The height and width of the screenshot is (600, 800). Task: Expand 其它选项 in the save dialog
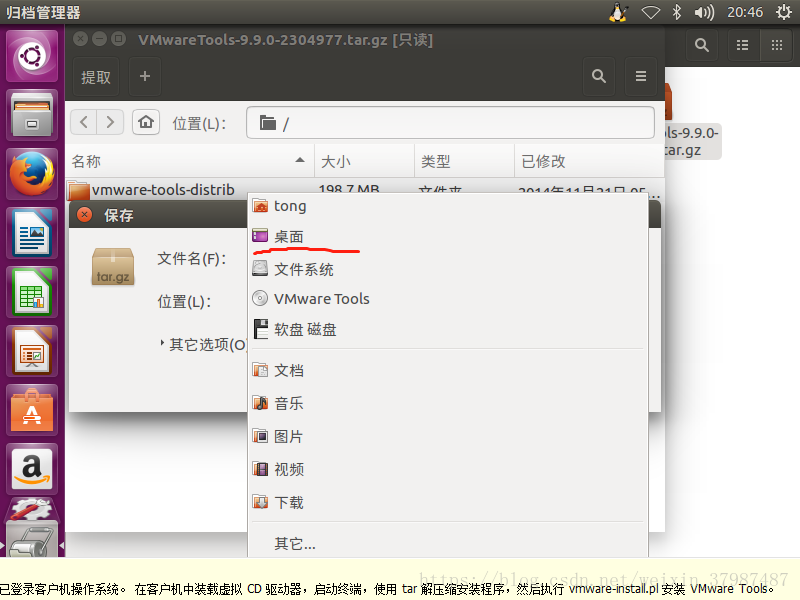coord(203,344)
